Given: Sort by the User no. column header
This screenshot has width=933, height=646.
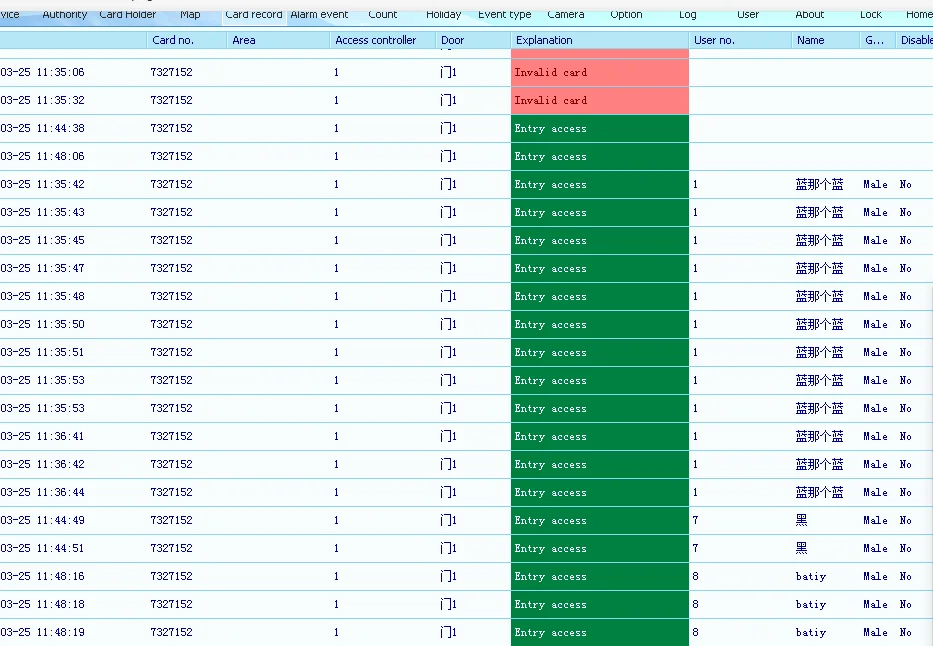Looking at the screenshot, I should coord(714,40).
